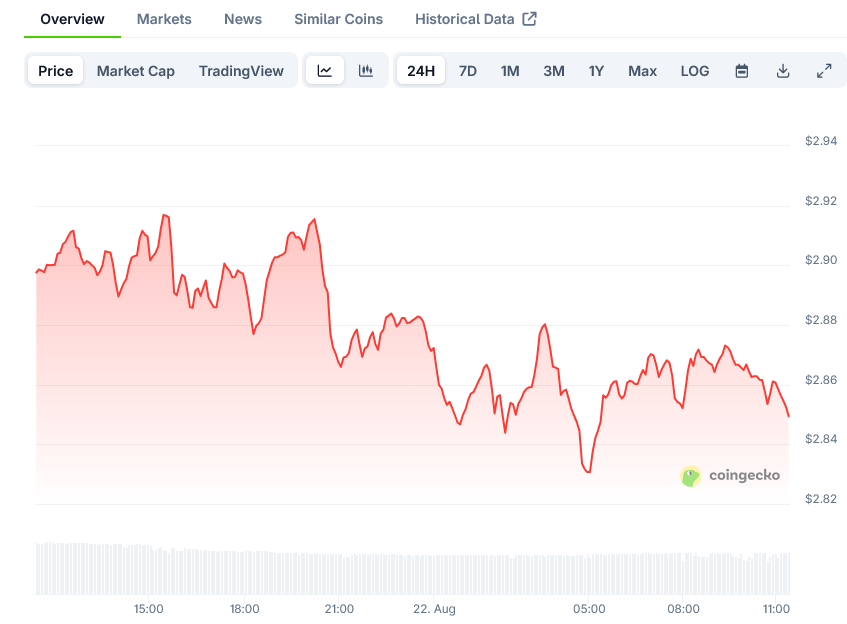Open the Overview tab
This screenshot has height=624, width=847.
coord(72,19)
